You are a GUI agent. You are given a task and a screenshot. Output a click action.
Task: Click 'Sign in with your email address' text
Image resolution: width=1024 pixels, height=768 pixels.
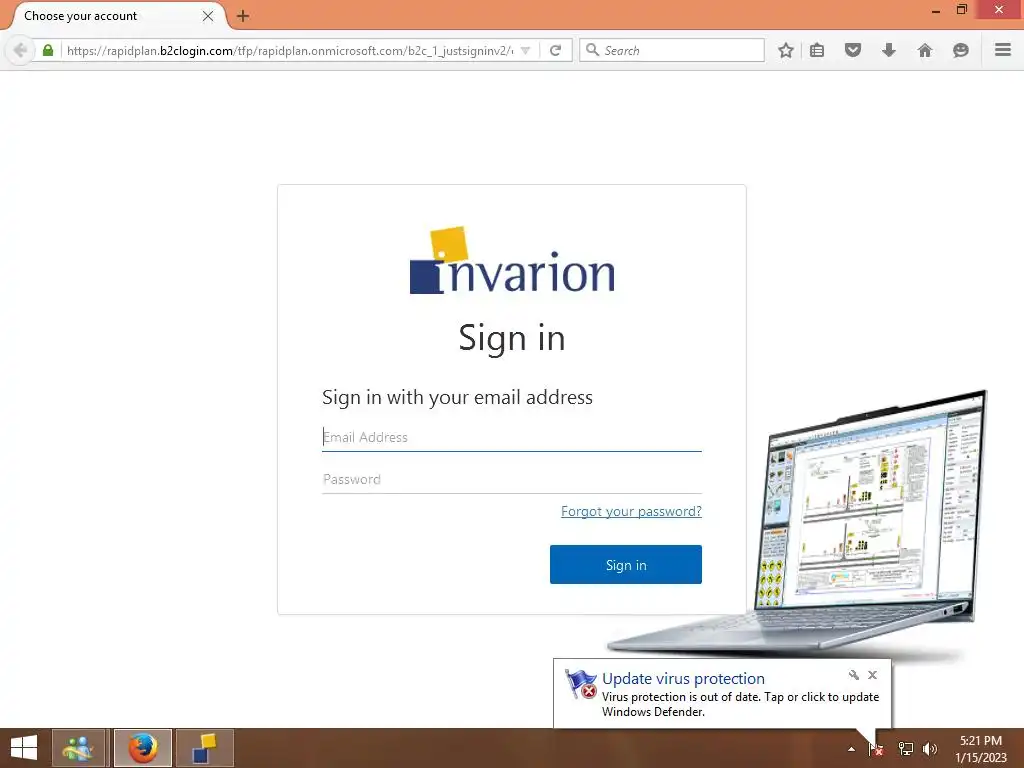click(x=457, y=397)
